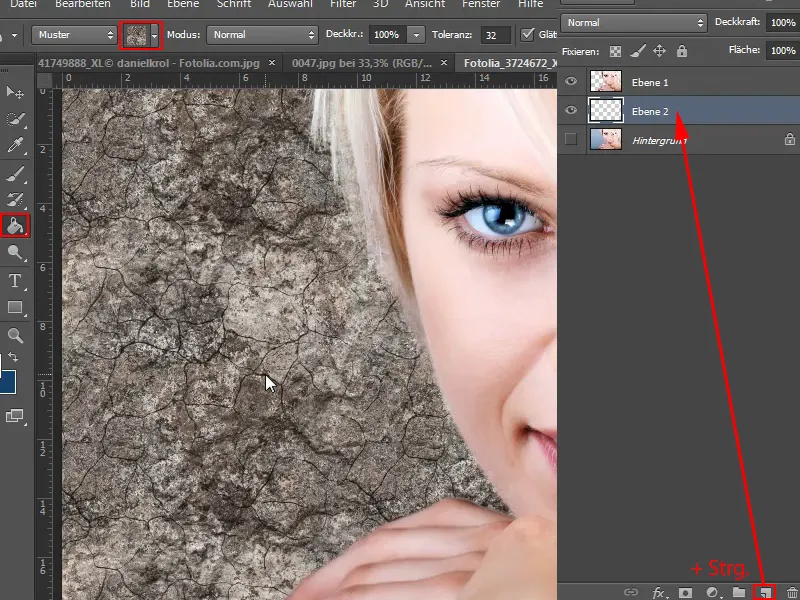The height and width of the screenshot is (600, 800).
Task: Open the Filter menu
Action: pyautogui.click(x=343, y=4)
